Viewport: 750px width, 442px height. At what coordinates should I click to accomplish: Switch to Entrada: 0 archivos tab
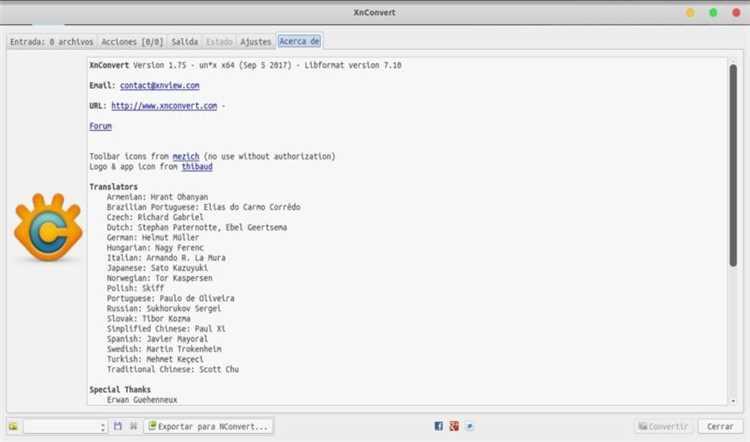point(52,42)
